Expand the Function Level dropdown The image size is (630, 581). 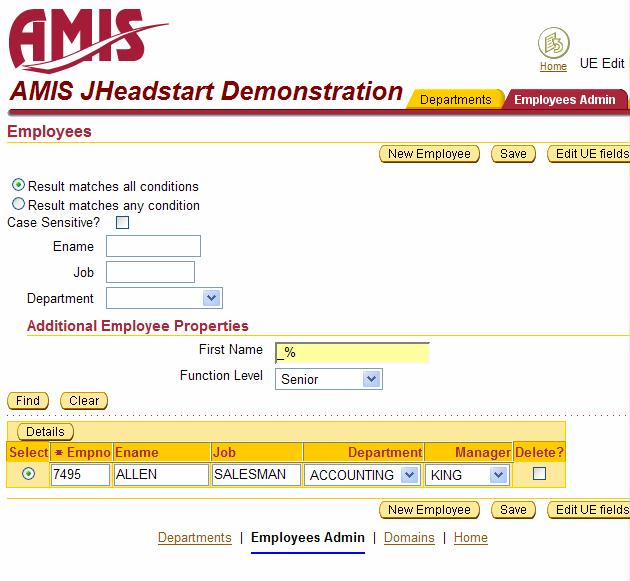coord(371,379)
